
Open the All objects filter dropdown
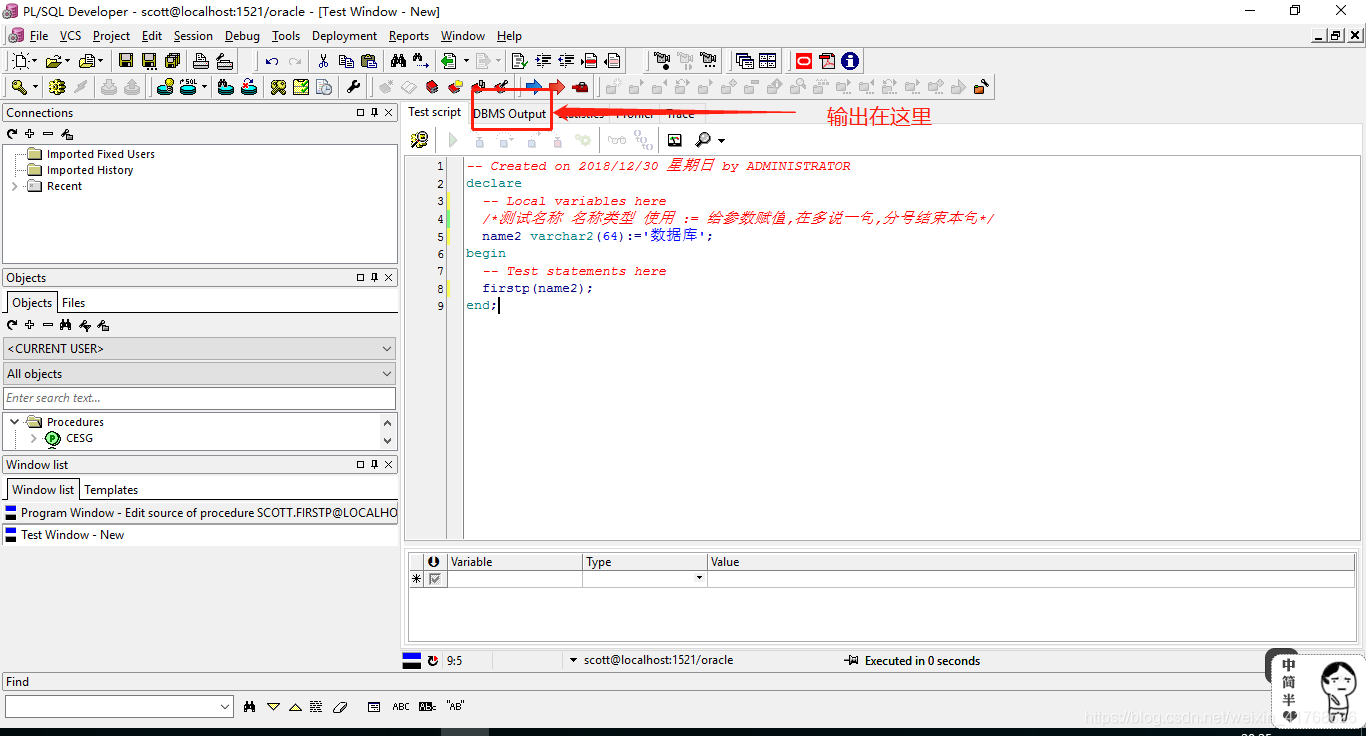[x=387, y=374]
